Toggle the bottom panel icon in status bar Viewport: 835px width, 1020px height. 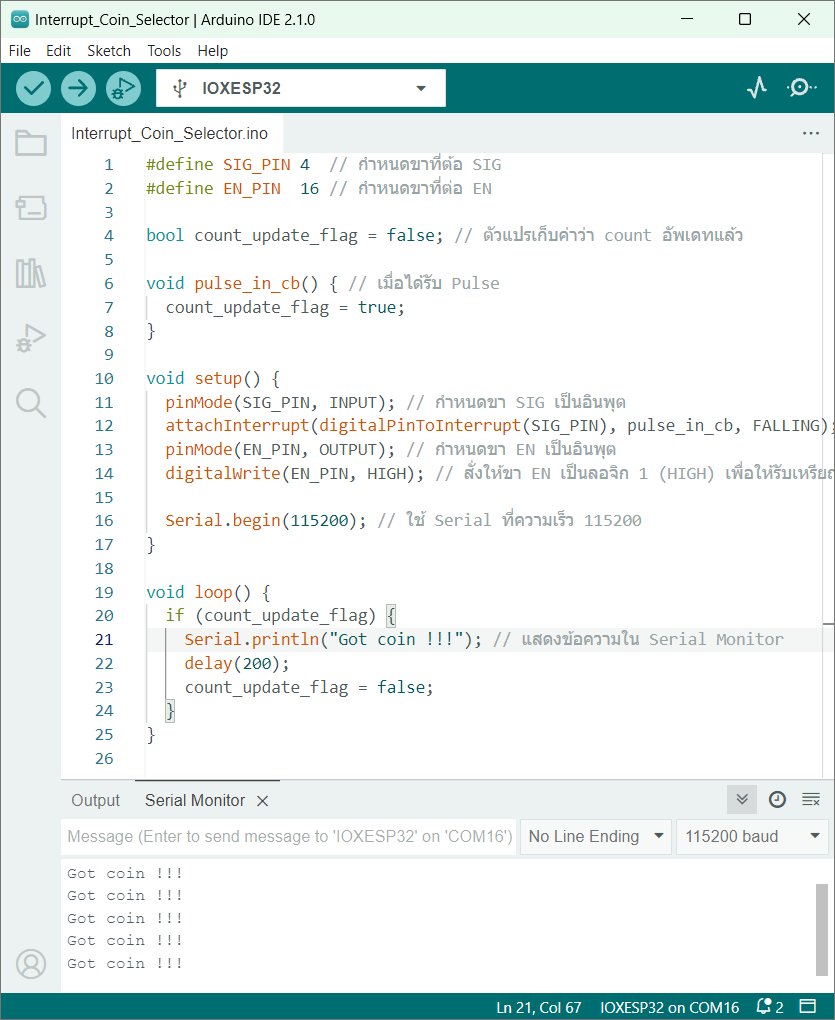click(808, 1006)
